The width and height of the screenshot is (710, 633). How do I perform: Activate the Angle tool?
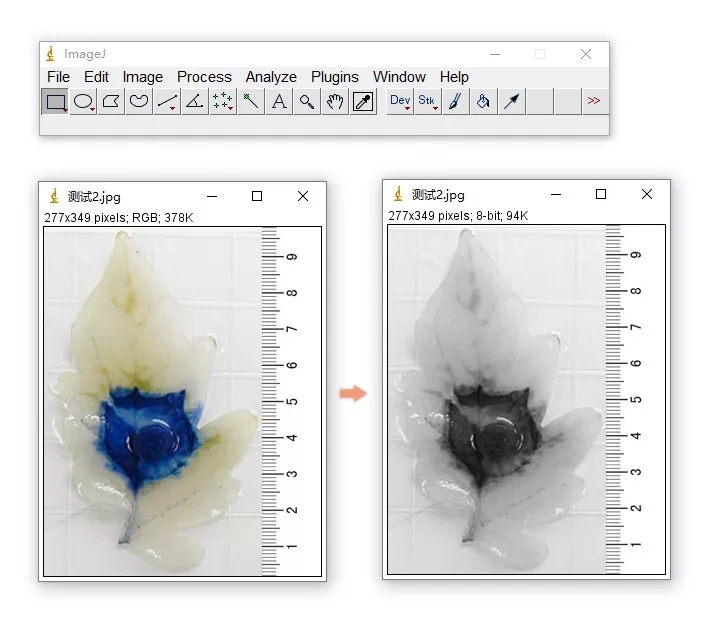coord(195,101)
